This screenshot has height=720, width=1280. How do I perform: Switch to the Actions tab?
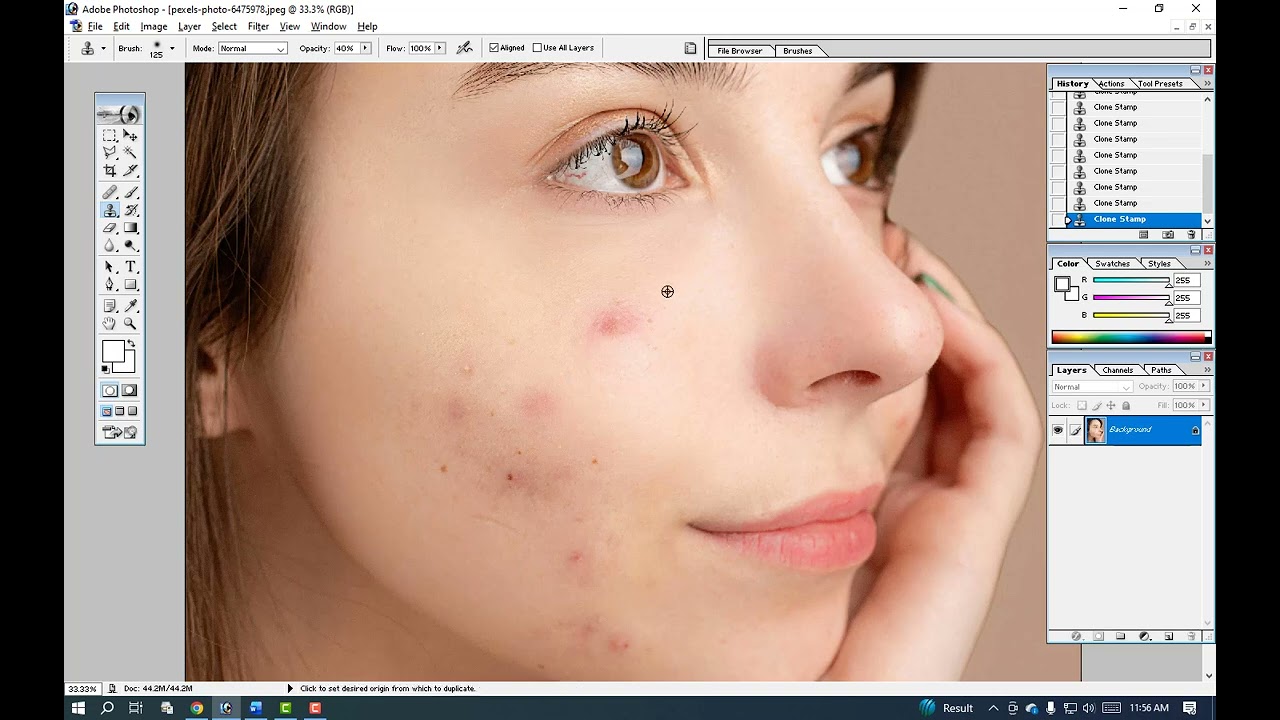tap(1112, 84)
